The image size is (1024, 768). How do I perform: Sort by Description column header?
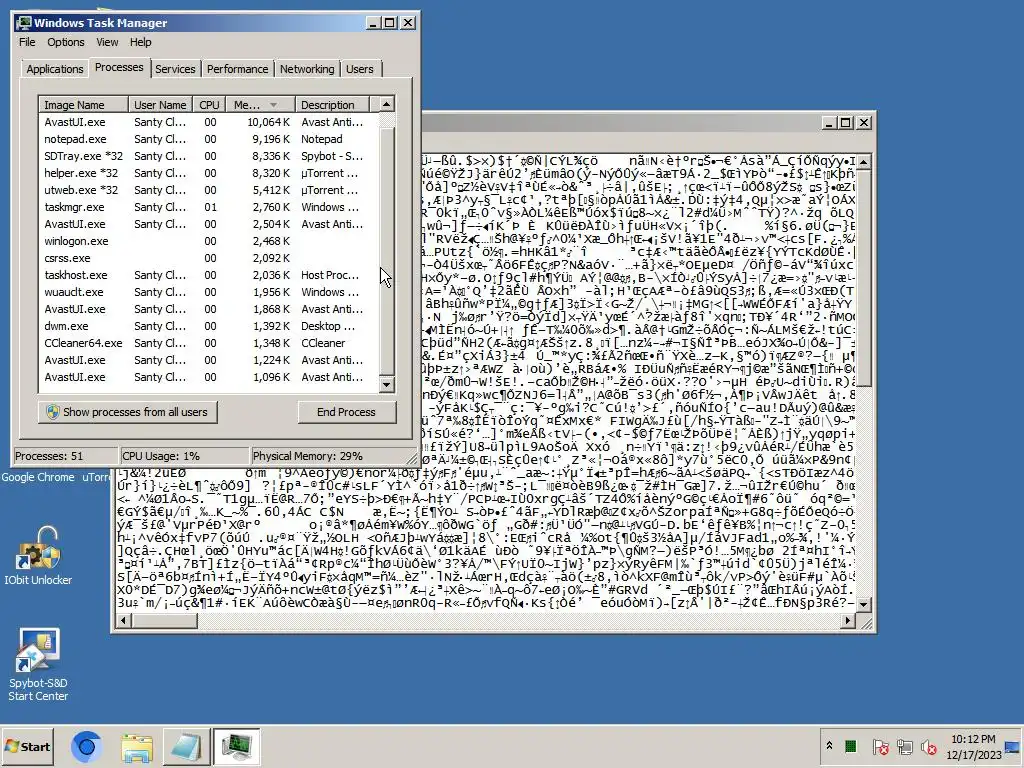[x=332, y=104]
